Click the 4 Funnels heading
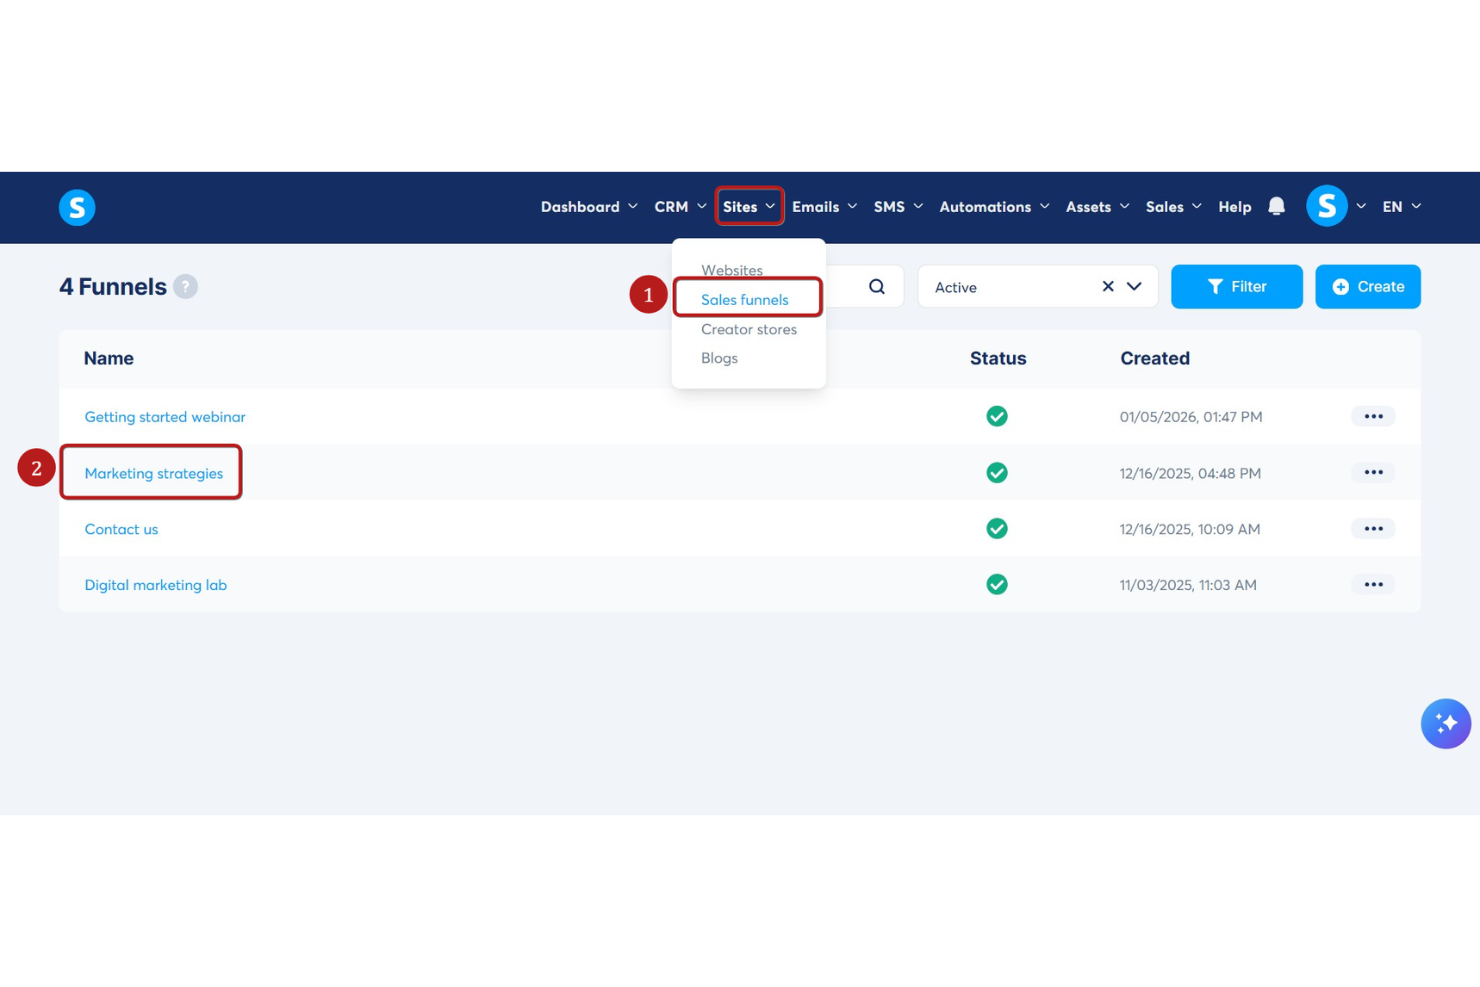Image resolution: width=1480 pixels, height=987 pixels. point(113,287)
